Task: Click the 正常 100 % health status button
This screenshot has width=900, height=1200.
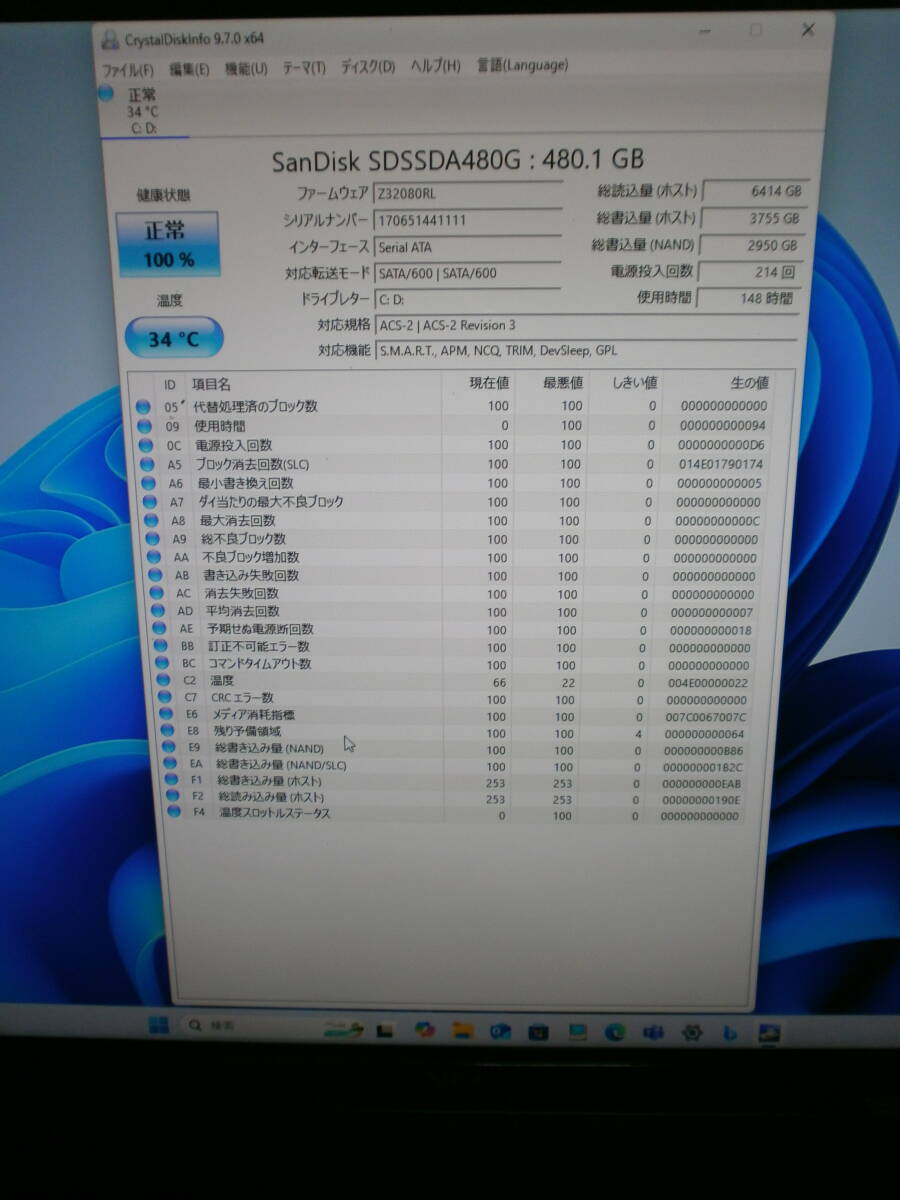Action: 168,245
